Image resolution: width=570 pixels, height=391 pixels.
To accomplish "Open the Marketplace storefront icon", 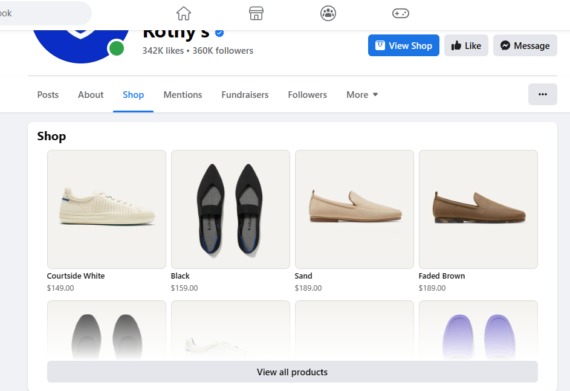I will click(256, 13).
